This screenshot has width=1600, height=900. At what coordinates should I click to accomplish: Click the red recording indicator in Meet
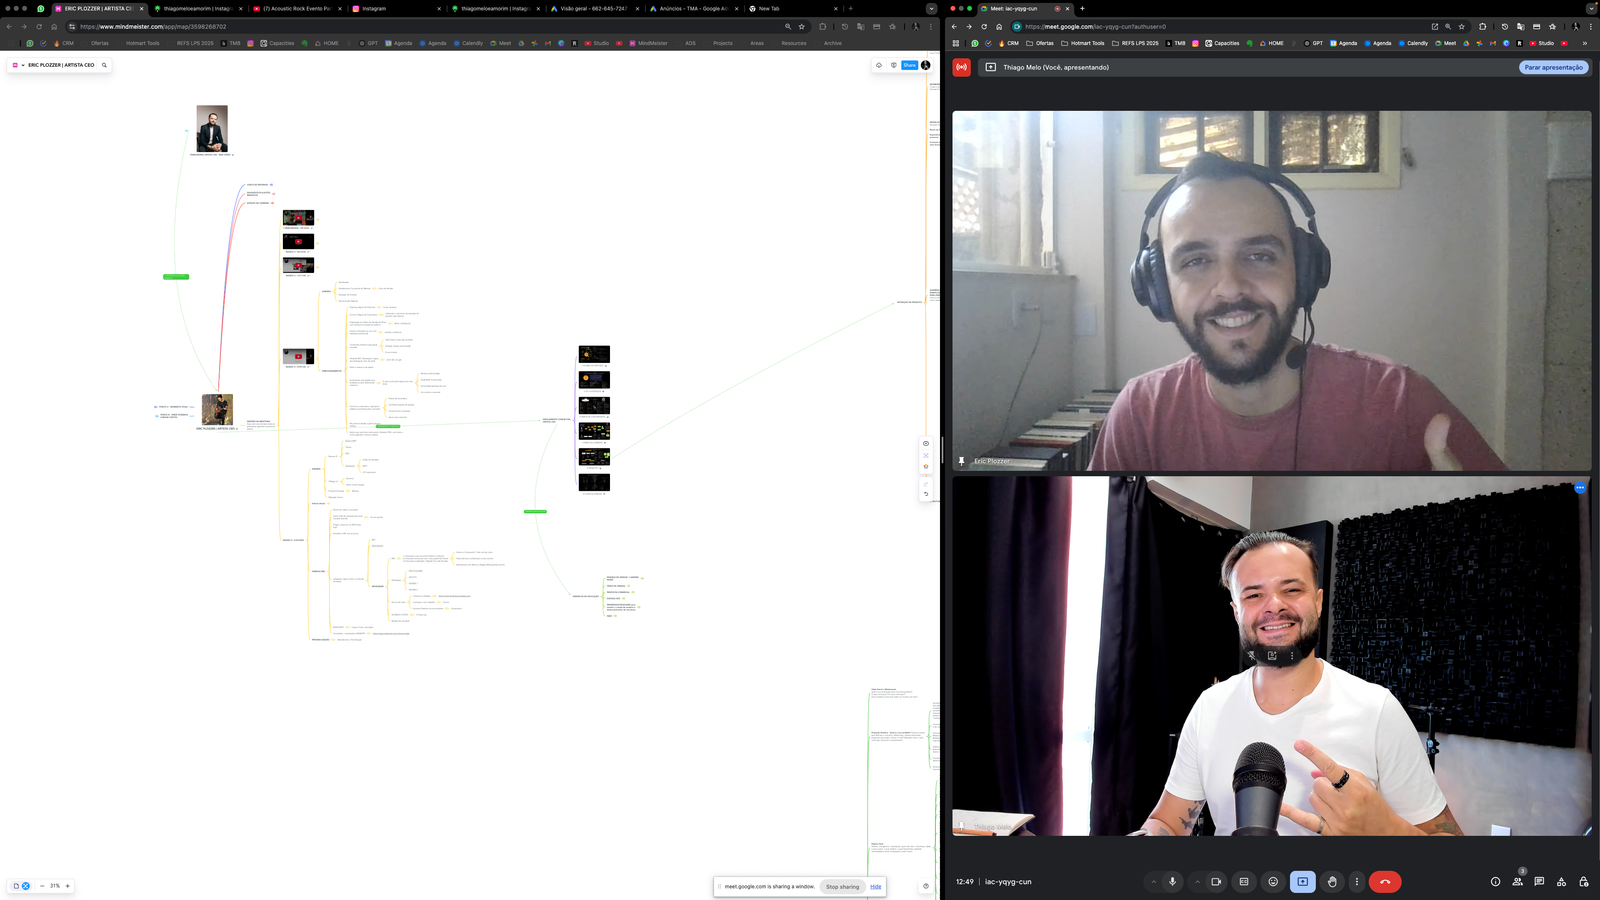[962, 67]
